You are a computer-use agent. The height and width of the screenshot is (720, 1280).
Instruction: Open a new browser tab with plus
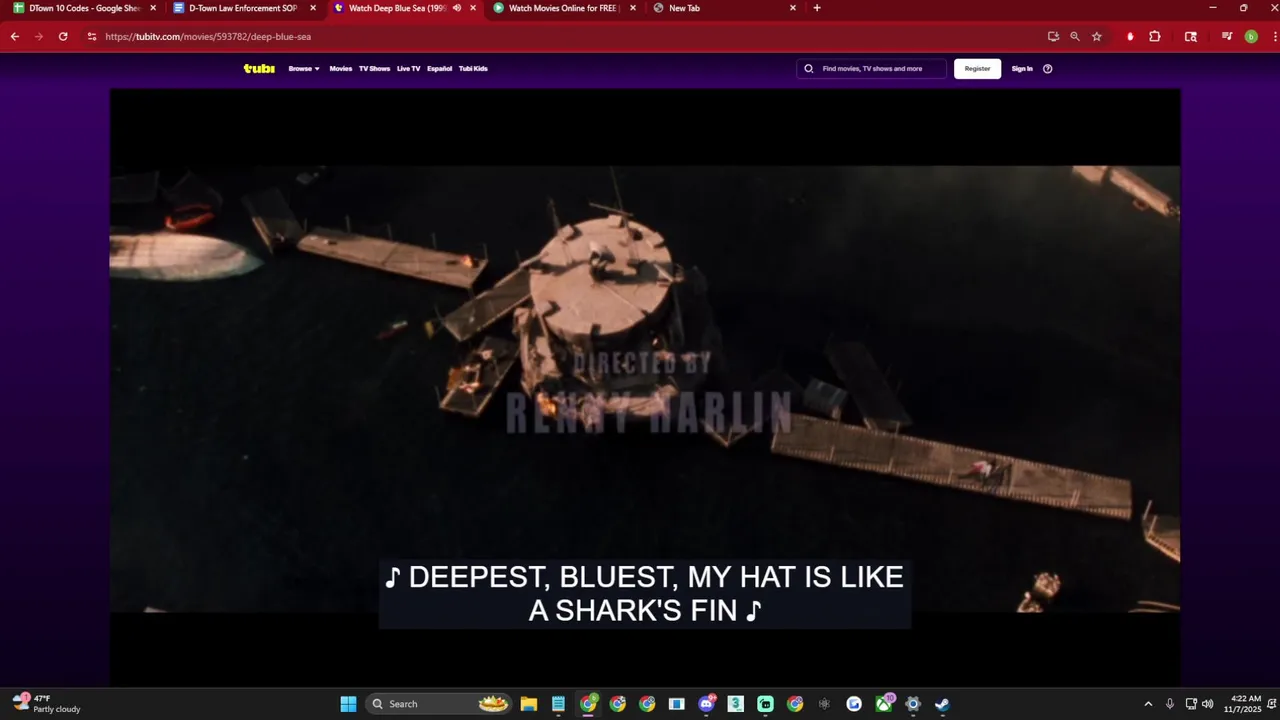tap(817, 8)
